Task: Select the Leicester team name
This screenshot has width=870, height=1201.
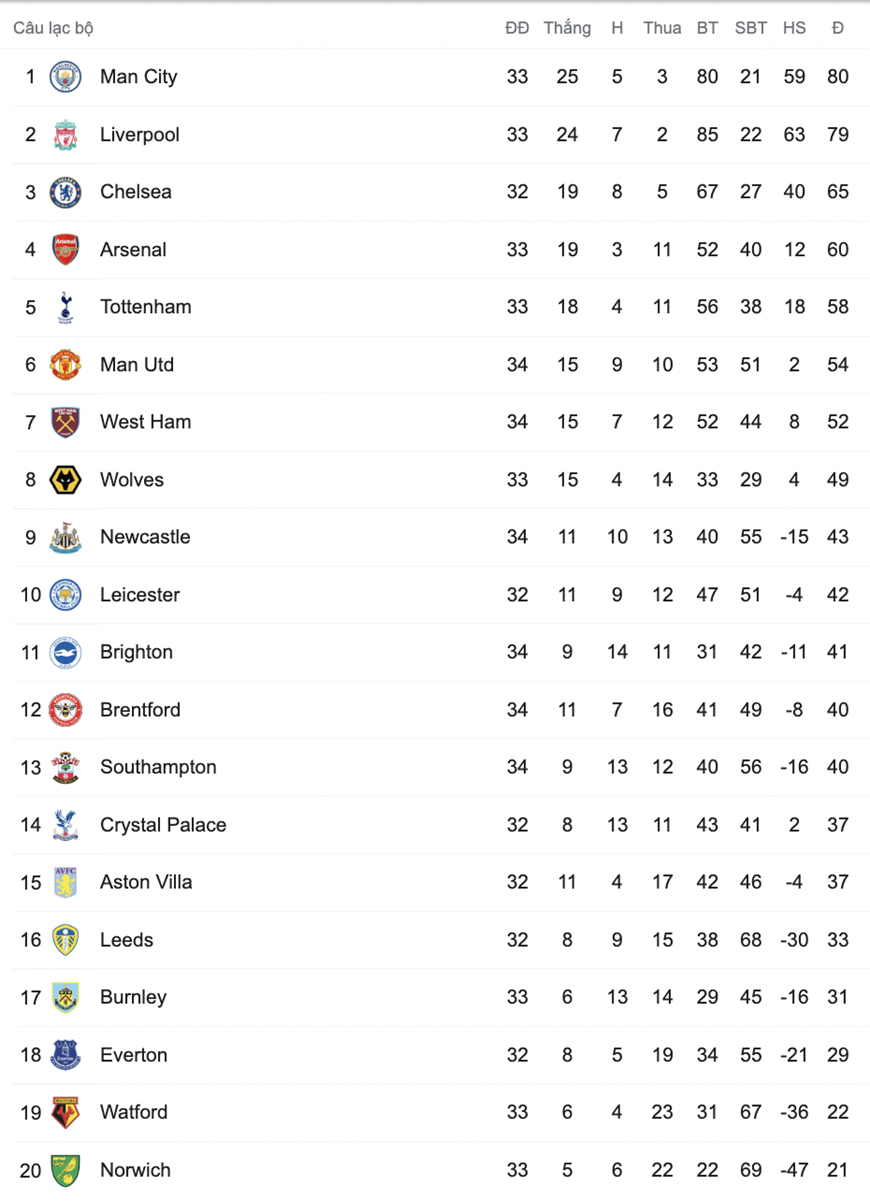Action: 140,595
